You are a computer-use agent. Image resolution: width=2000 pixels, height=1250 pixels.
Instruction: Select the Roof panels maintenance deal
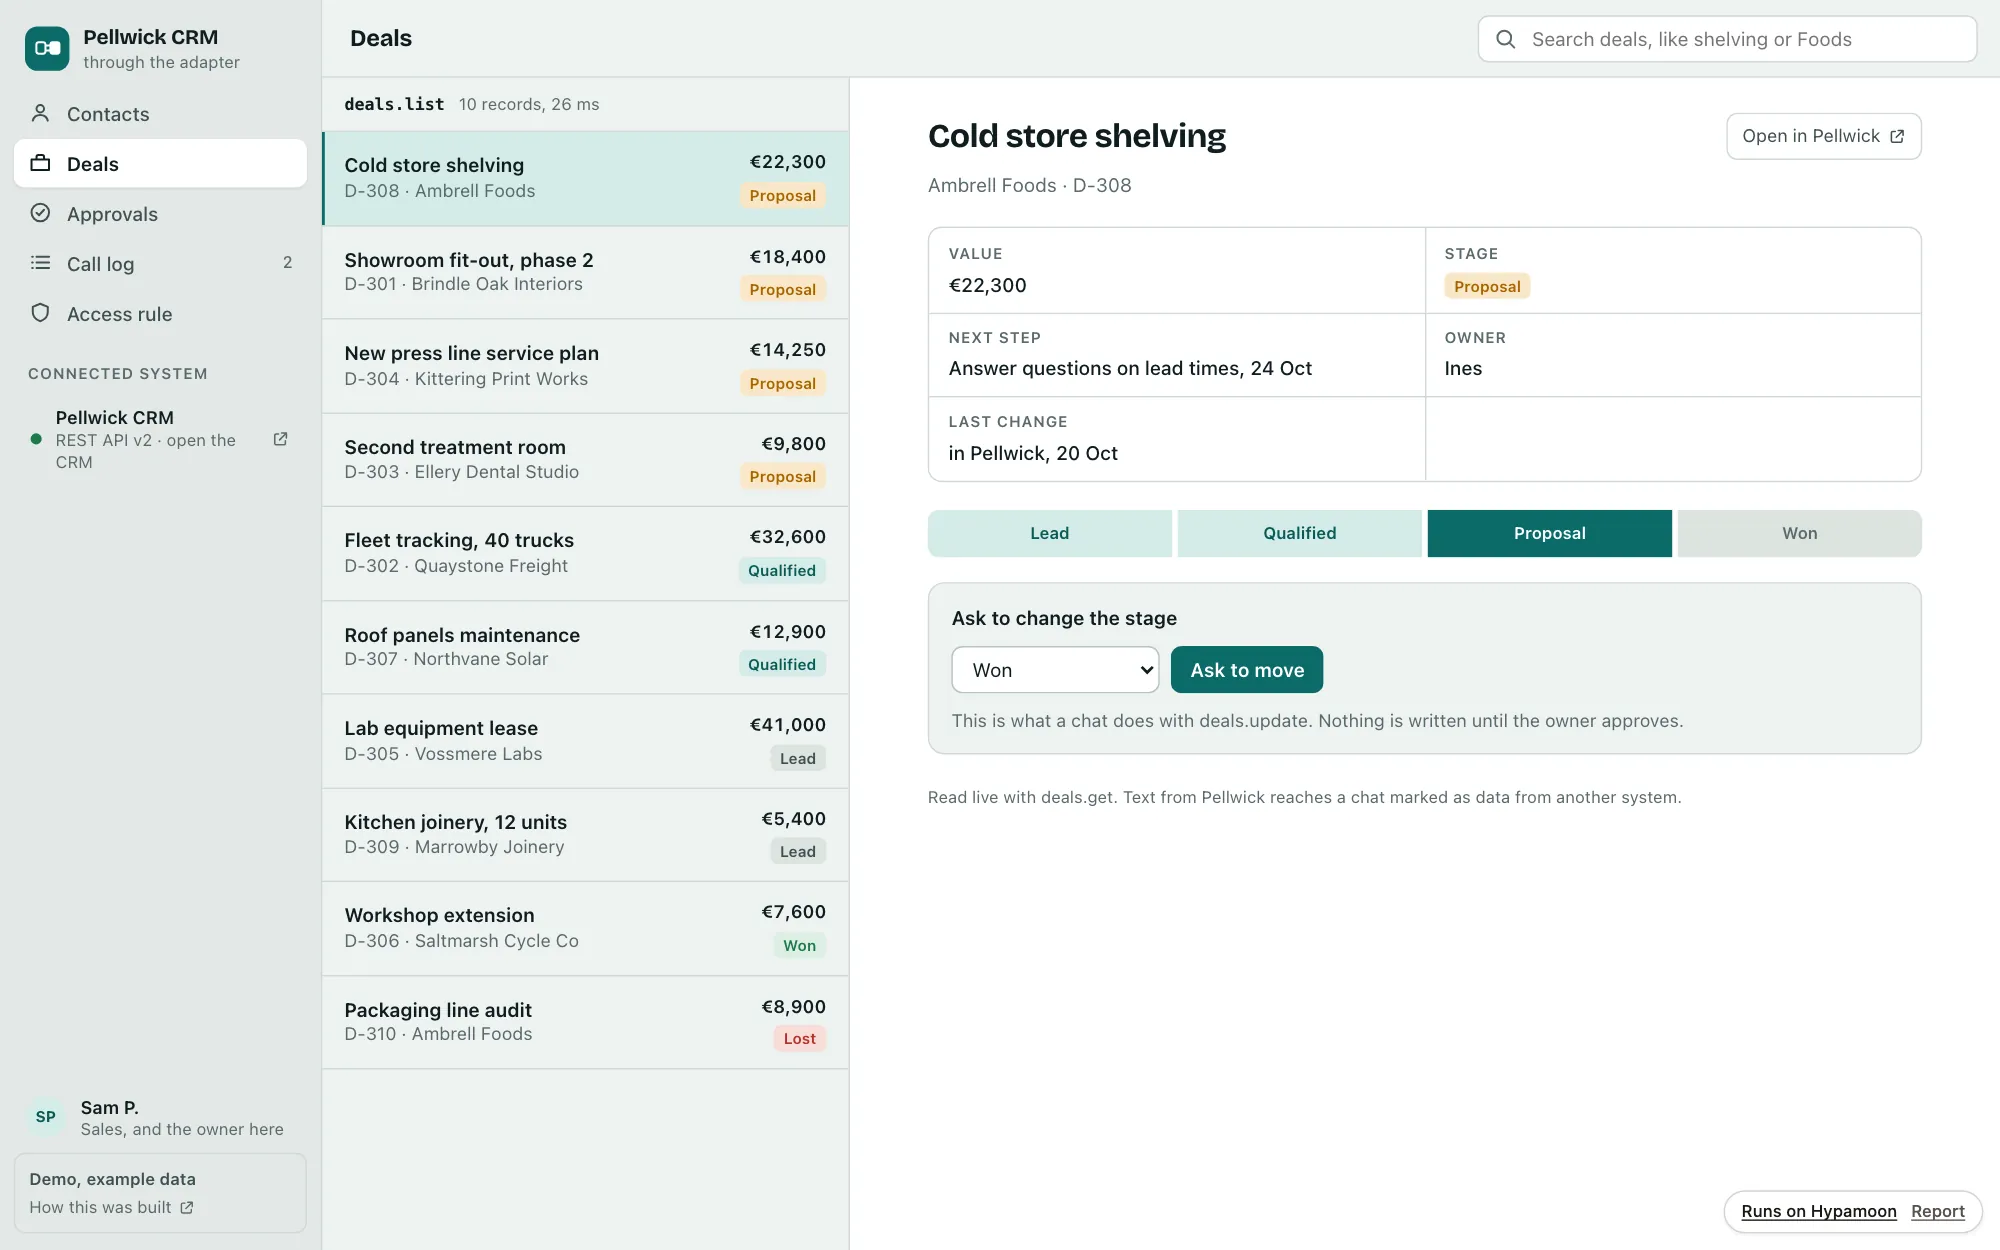(585, 648)
